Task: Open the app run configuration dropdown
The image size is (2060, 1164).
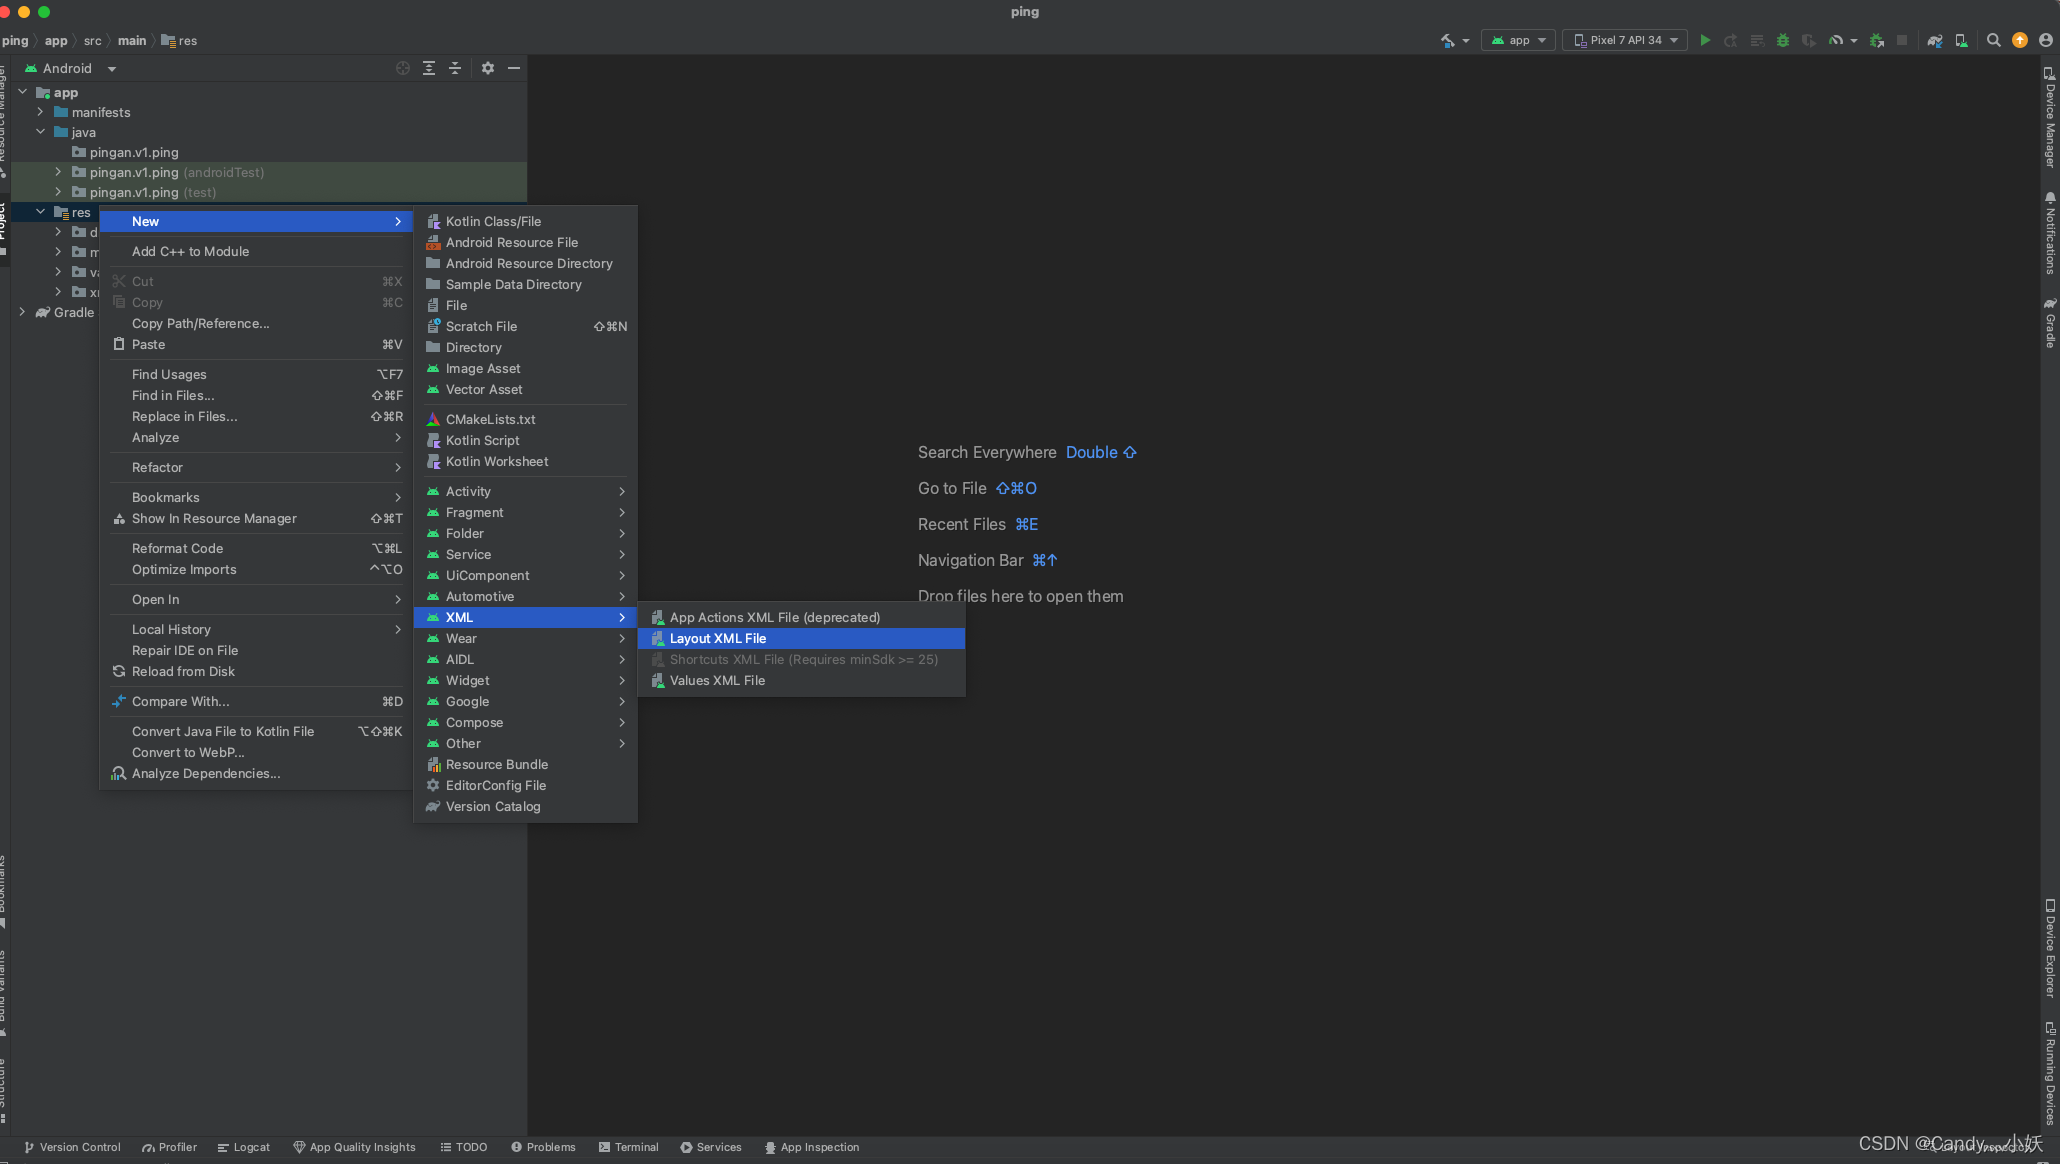Action: [1517, 40]
